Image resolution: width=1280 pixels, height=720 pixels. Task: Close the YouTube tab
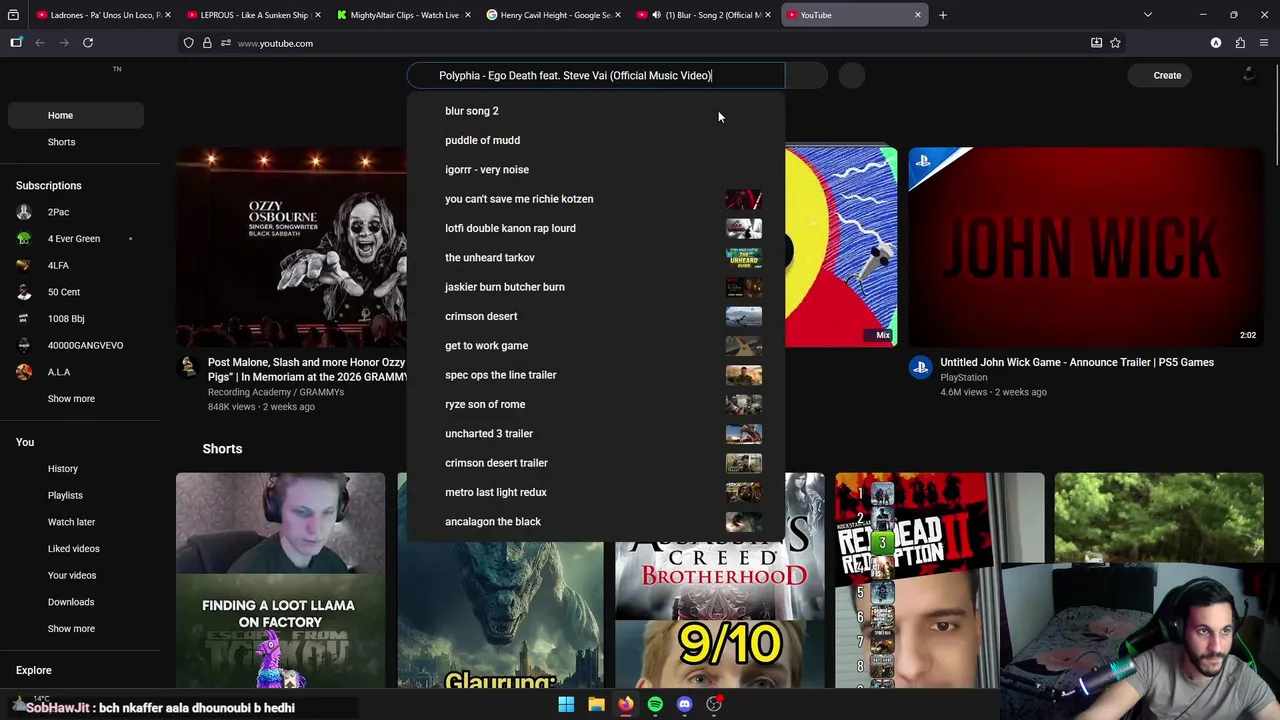tap(918, 15)
